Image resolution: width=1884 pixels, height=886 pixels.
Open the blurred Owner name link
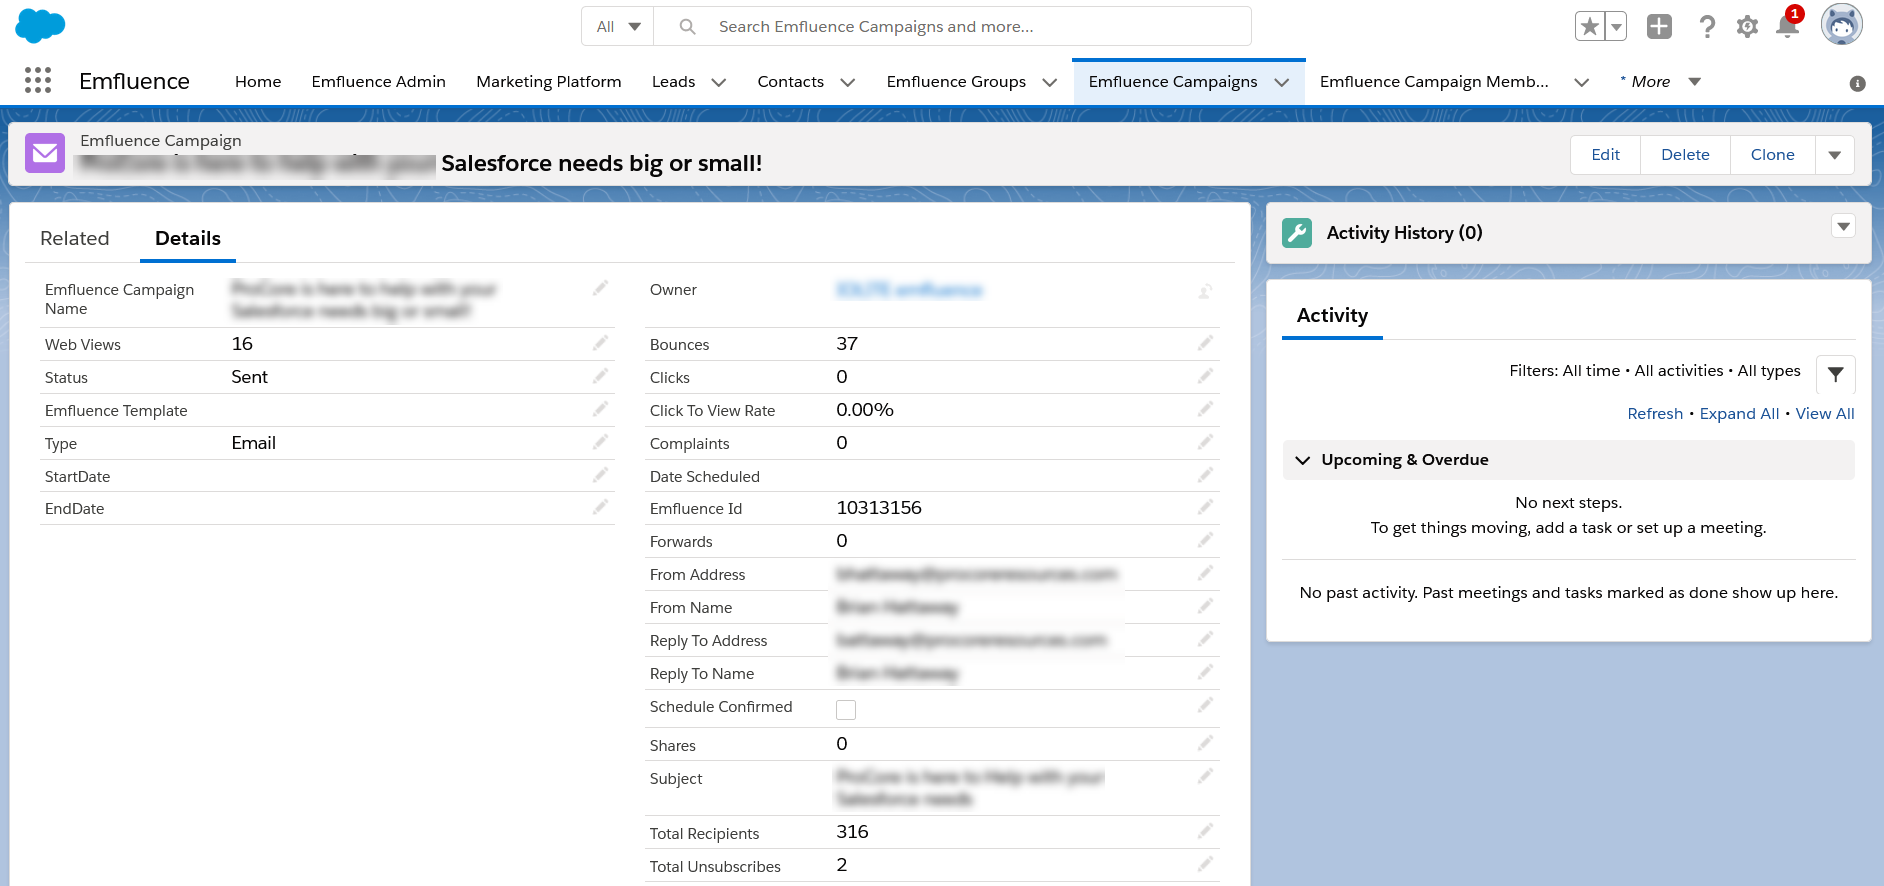click(x=909, y=290)
